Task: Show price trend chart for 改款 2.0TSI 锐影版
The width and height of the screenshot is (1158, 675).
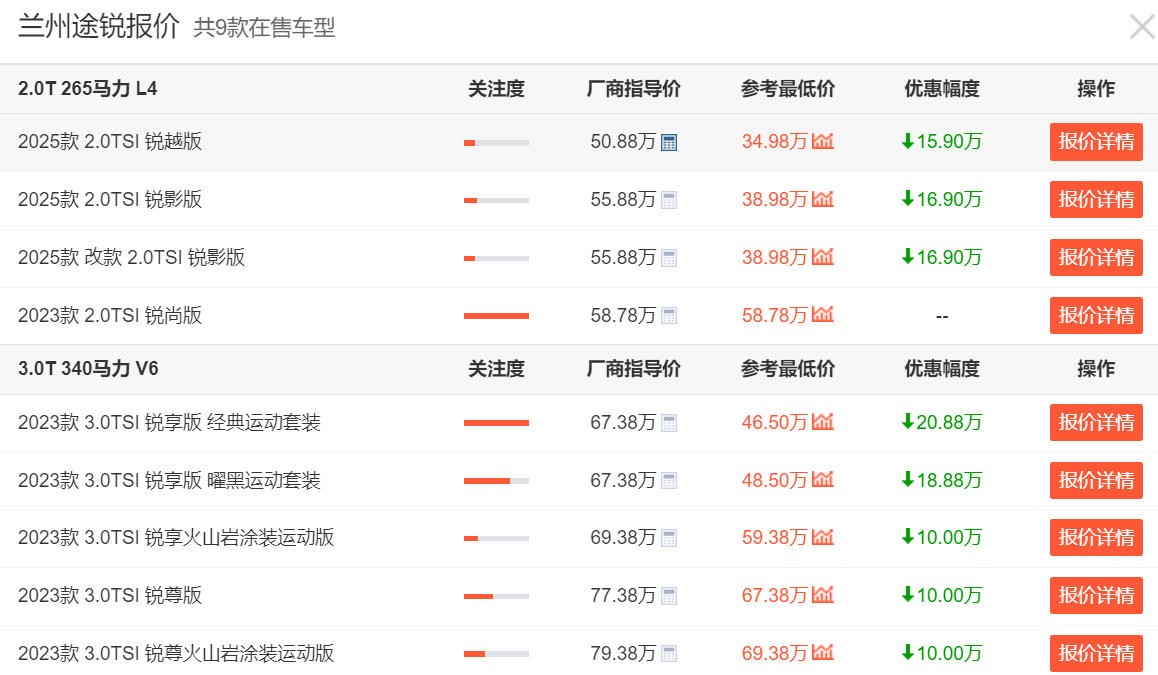Action: tap(823, 256)
